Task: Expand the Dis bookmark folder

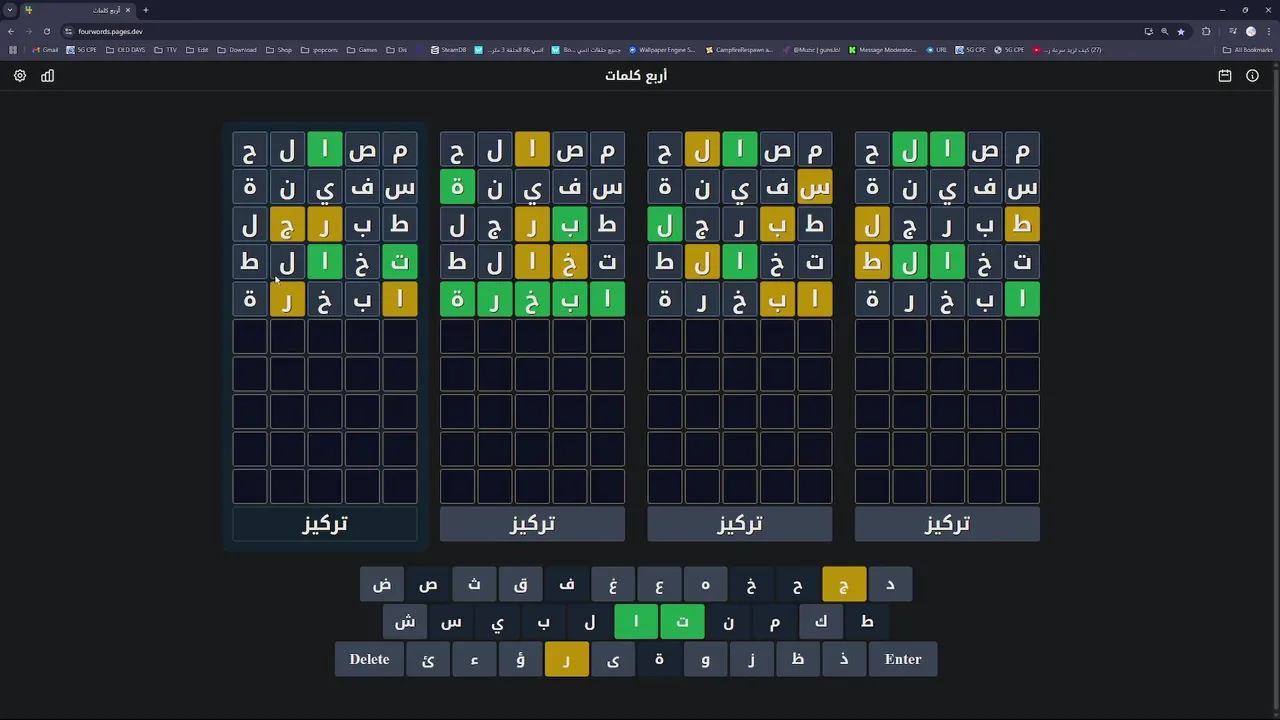Action: click(397, 50)
